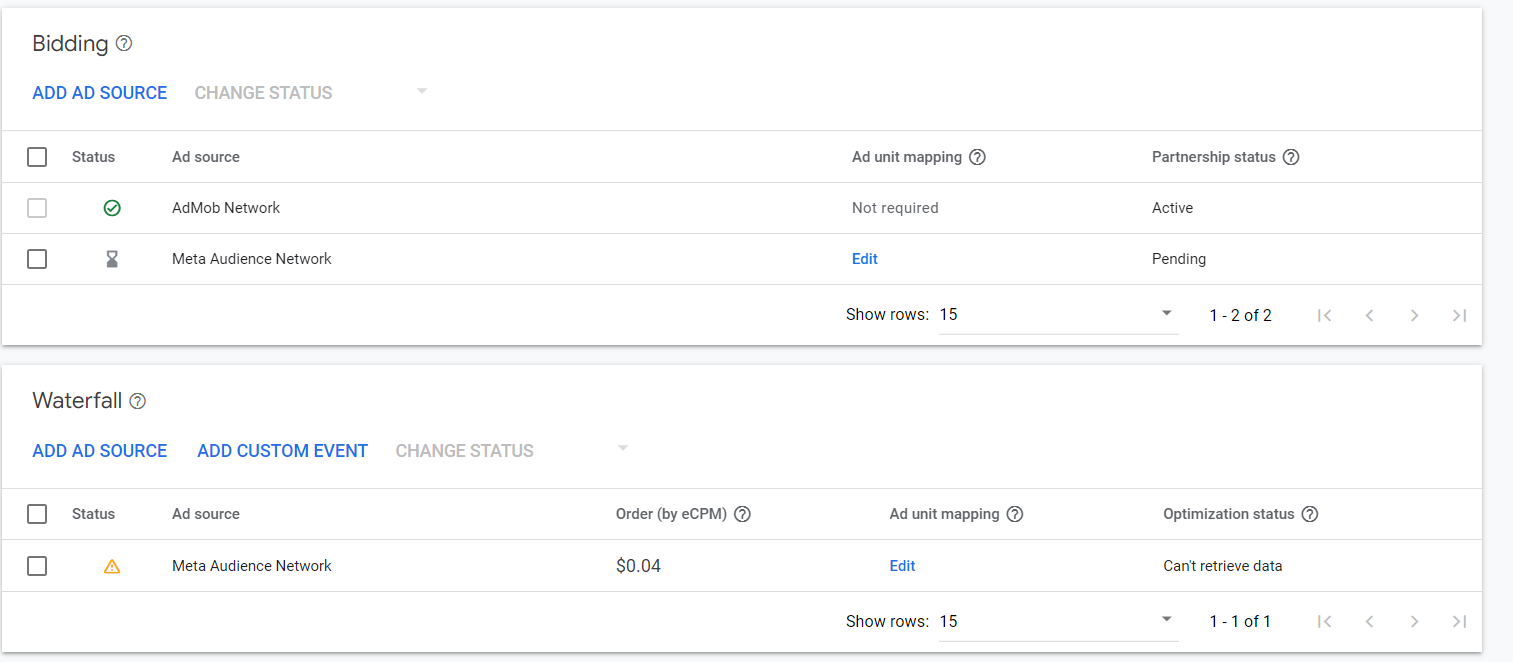This screenshot has height=662, width=1513.
Task: Click Add Ad Source in Bidding section
Action: pos(100,93)
